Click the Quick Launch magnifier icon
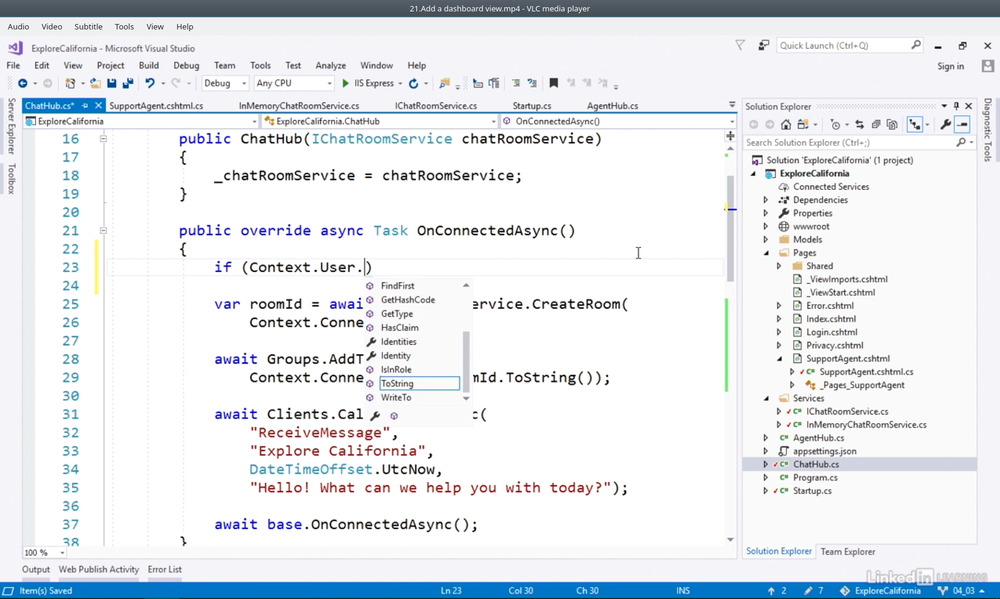The image size is (1000, 599). coord(916,45)
